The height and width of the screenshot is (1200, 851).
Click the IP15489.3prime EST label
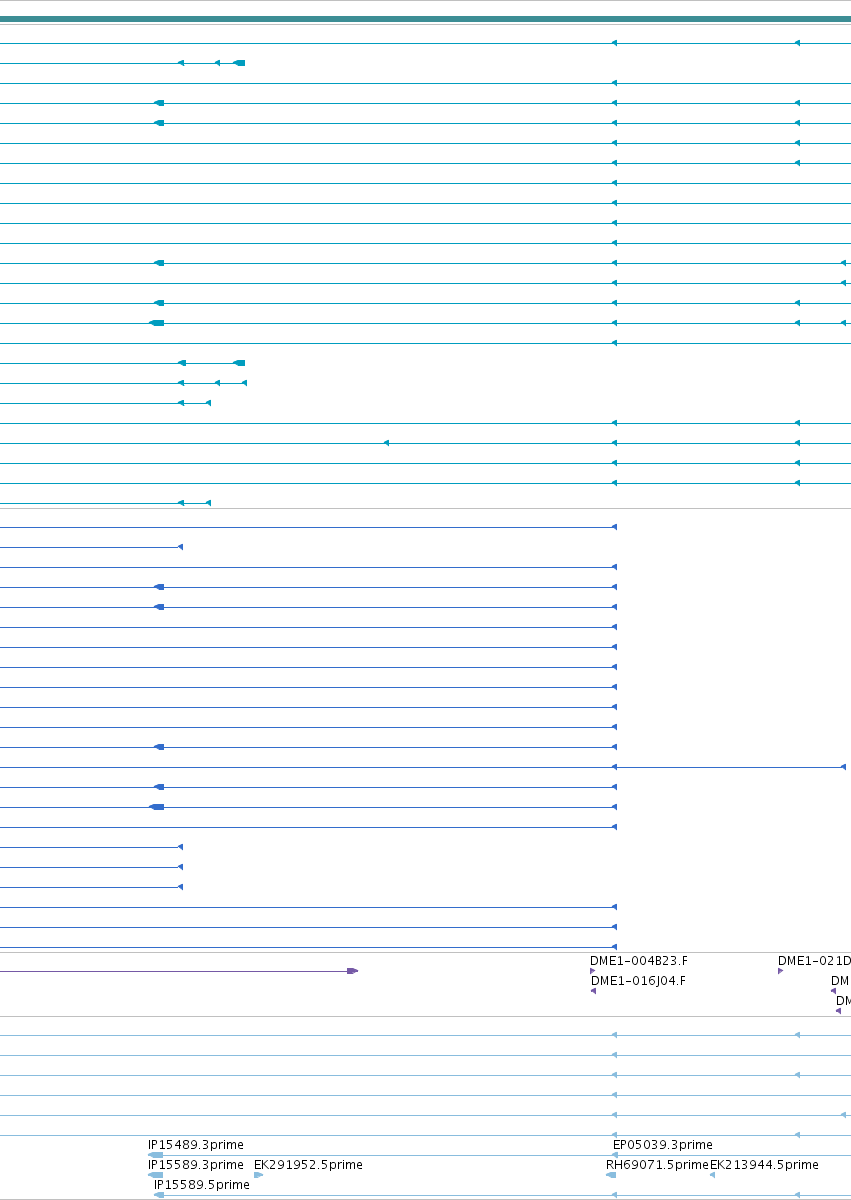coord(196,1145)
